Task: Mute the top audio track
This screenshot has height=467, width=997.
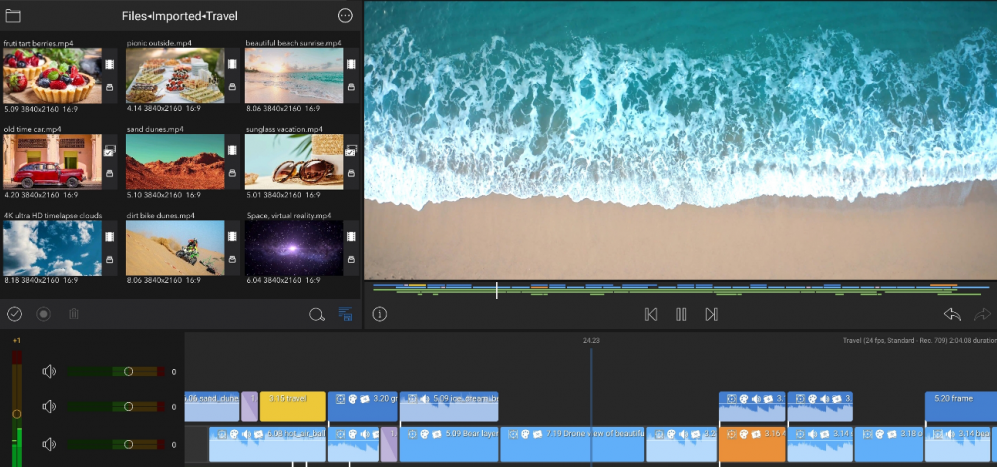Action: click(x=49, y=371)
